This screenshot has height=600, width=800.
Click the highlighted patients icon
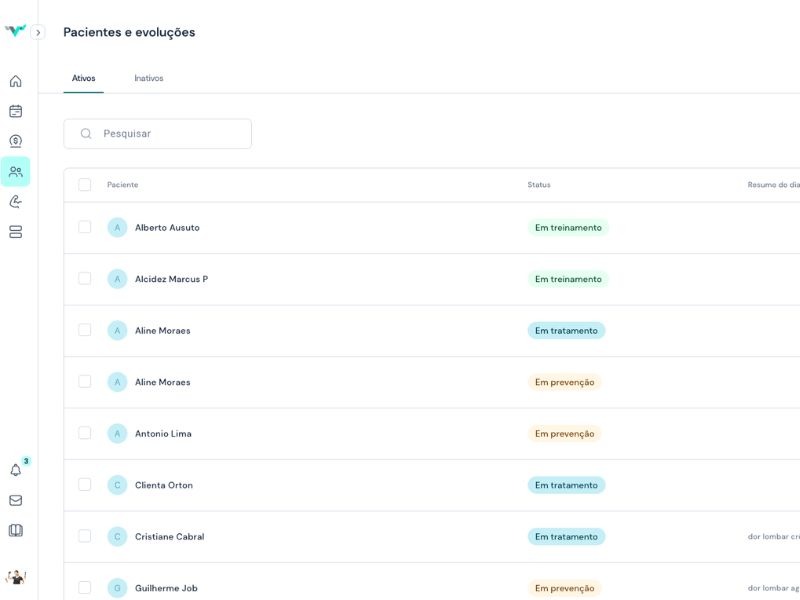click(x=15, y=171)
